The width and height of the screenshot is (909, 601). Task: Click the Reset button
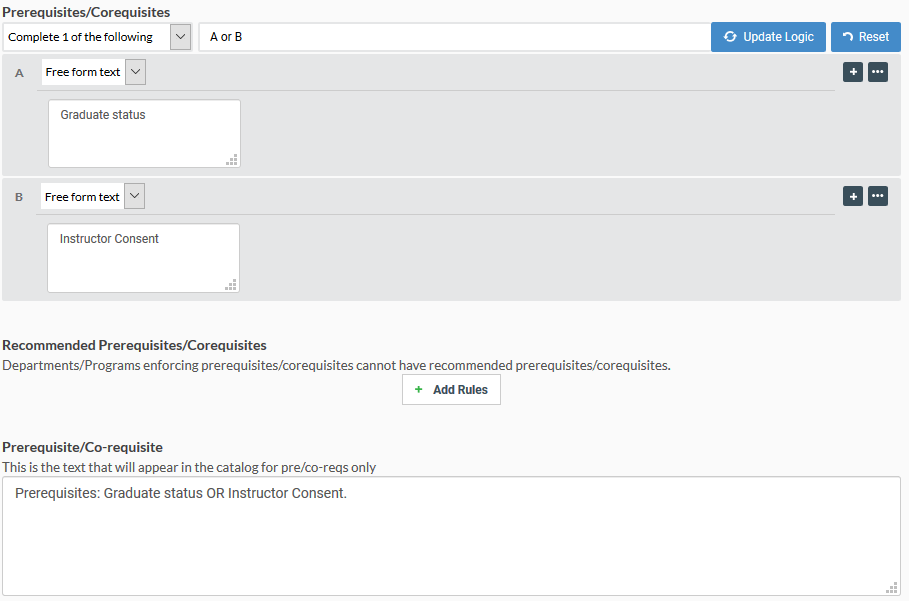click(x=866, y=37)
